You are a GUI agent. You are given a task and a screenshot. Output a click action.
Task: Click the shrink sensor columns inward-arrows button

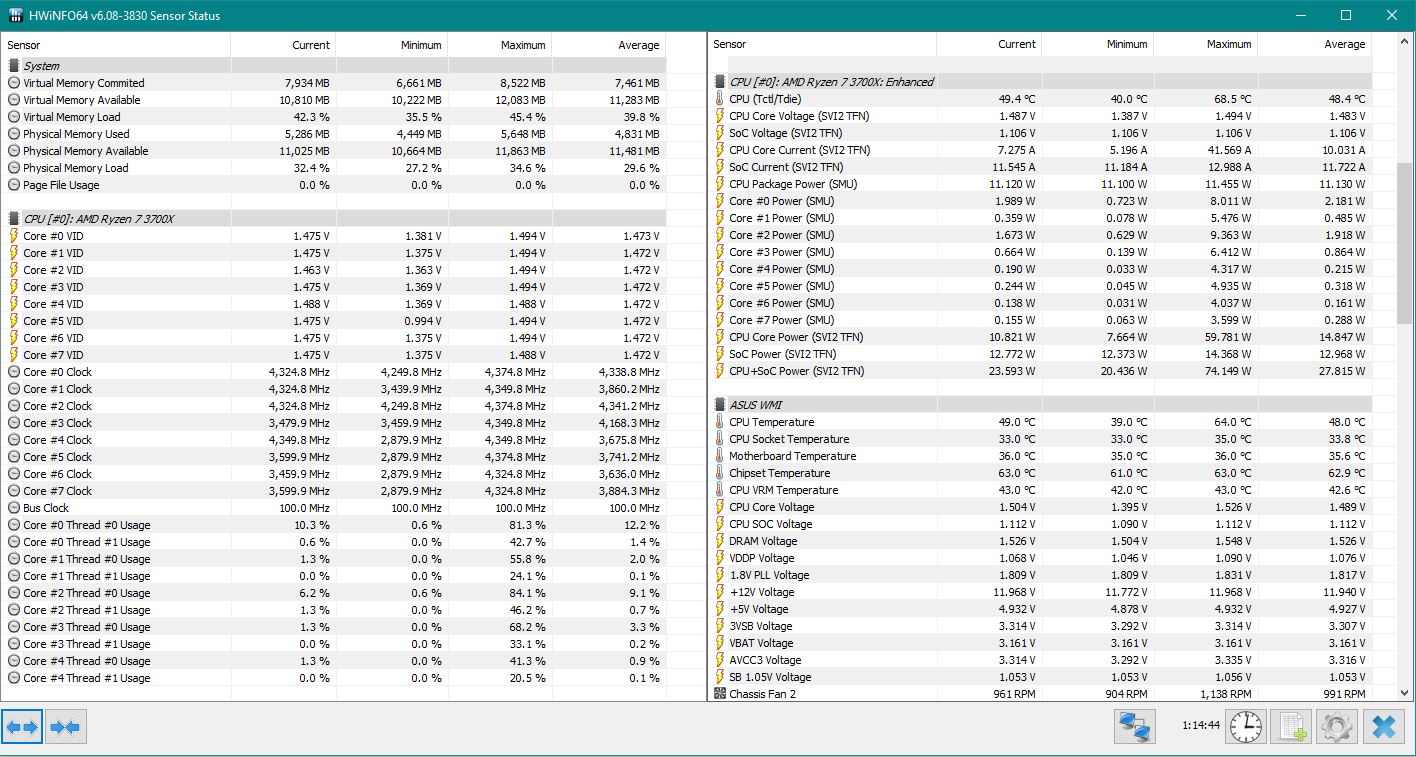(x=65, y=727)
